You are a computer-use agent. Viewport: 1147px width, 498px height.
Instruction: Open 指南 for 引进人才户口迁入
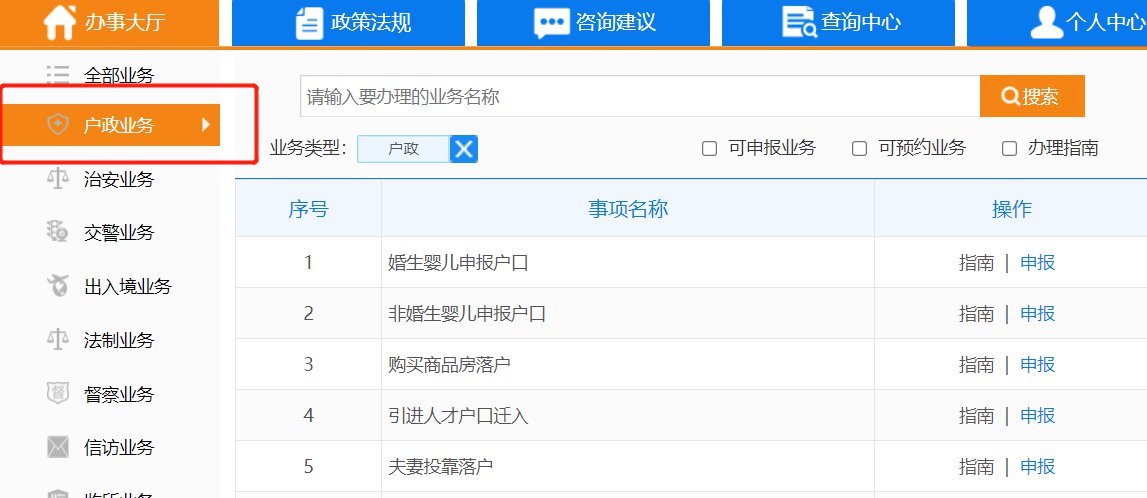tap(977, 415)
